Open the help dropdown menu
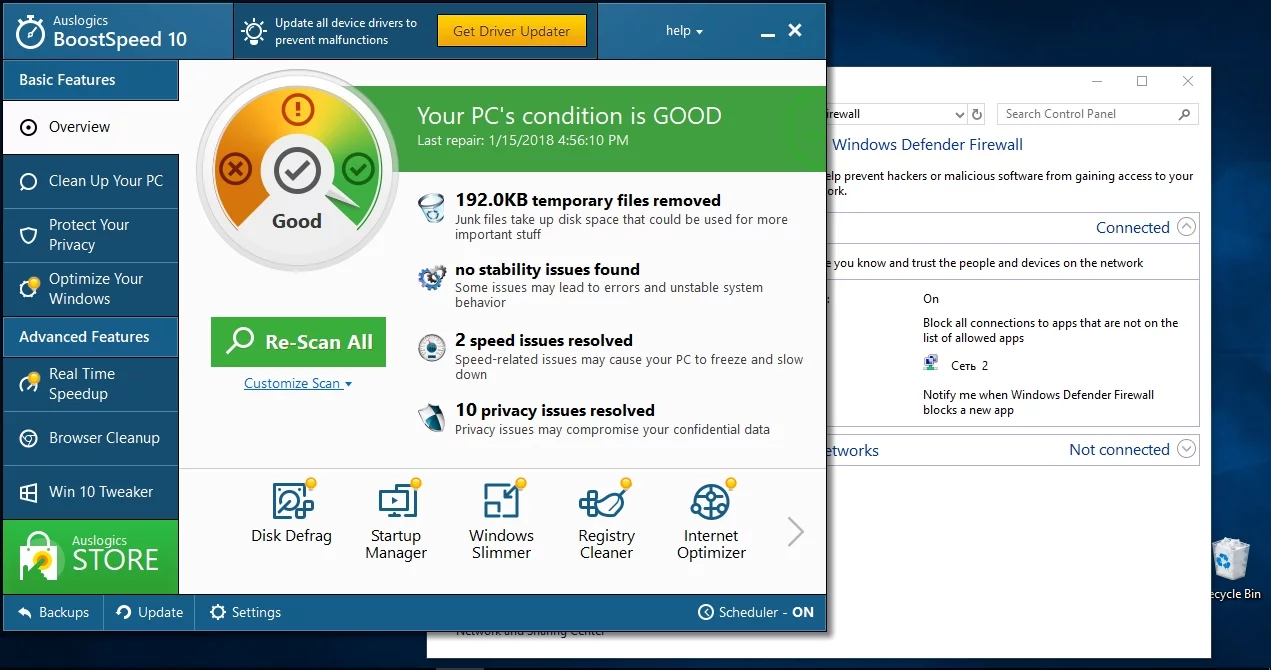 tap(684, 31)
